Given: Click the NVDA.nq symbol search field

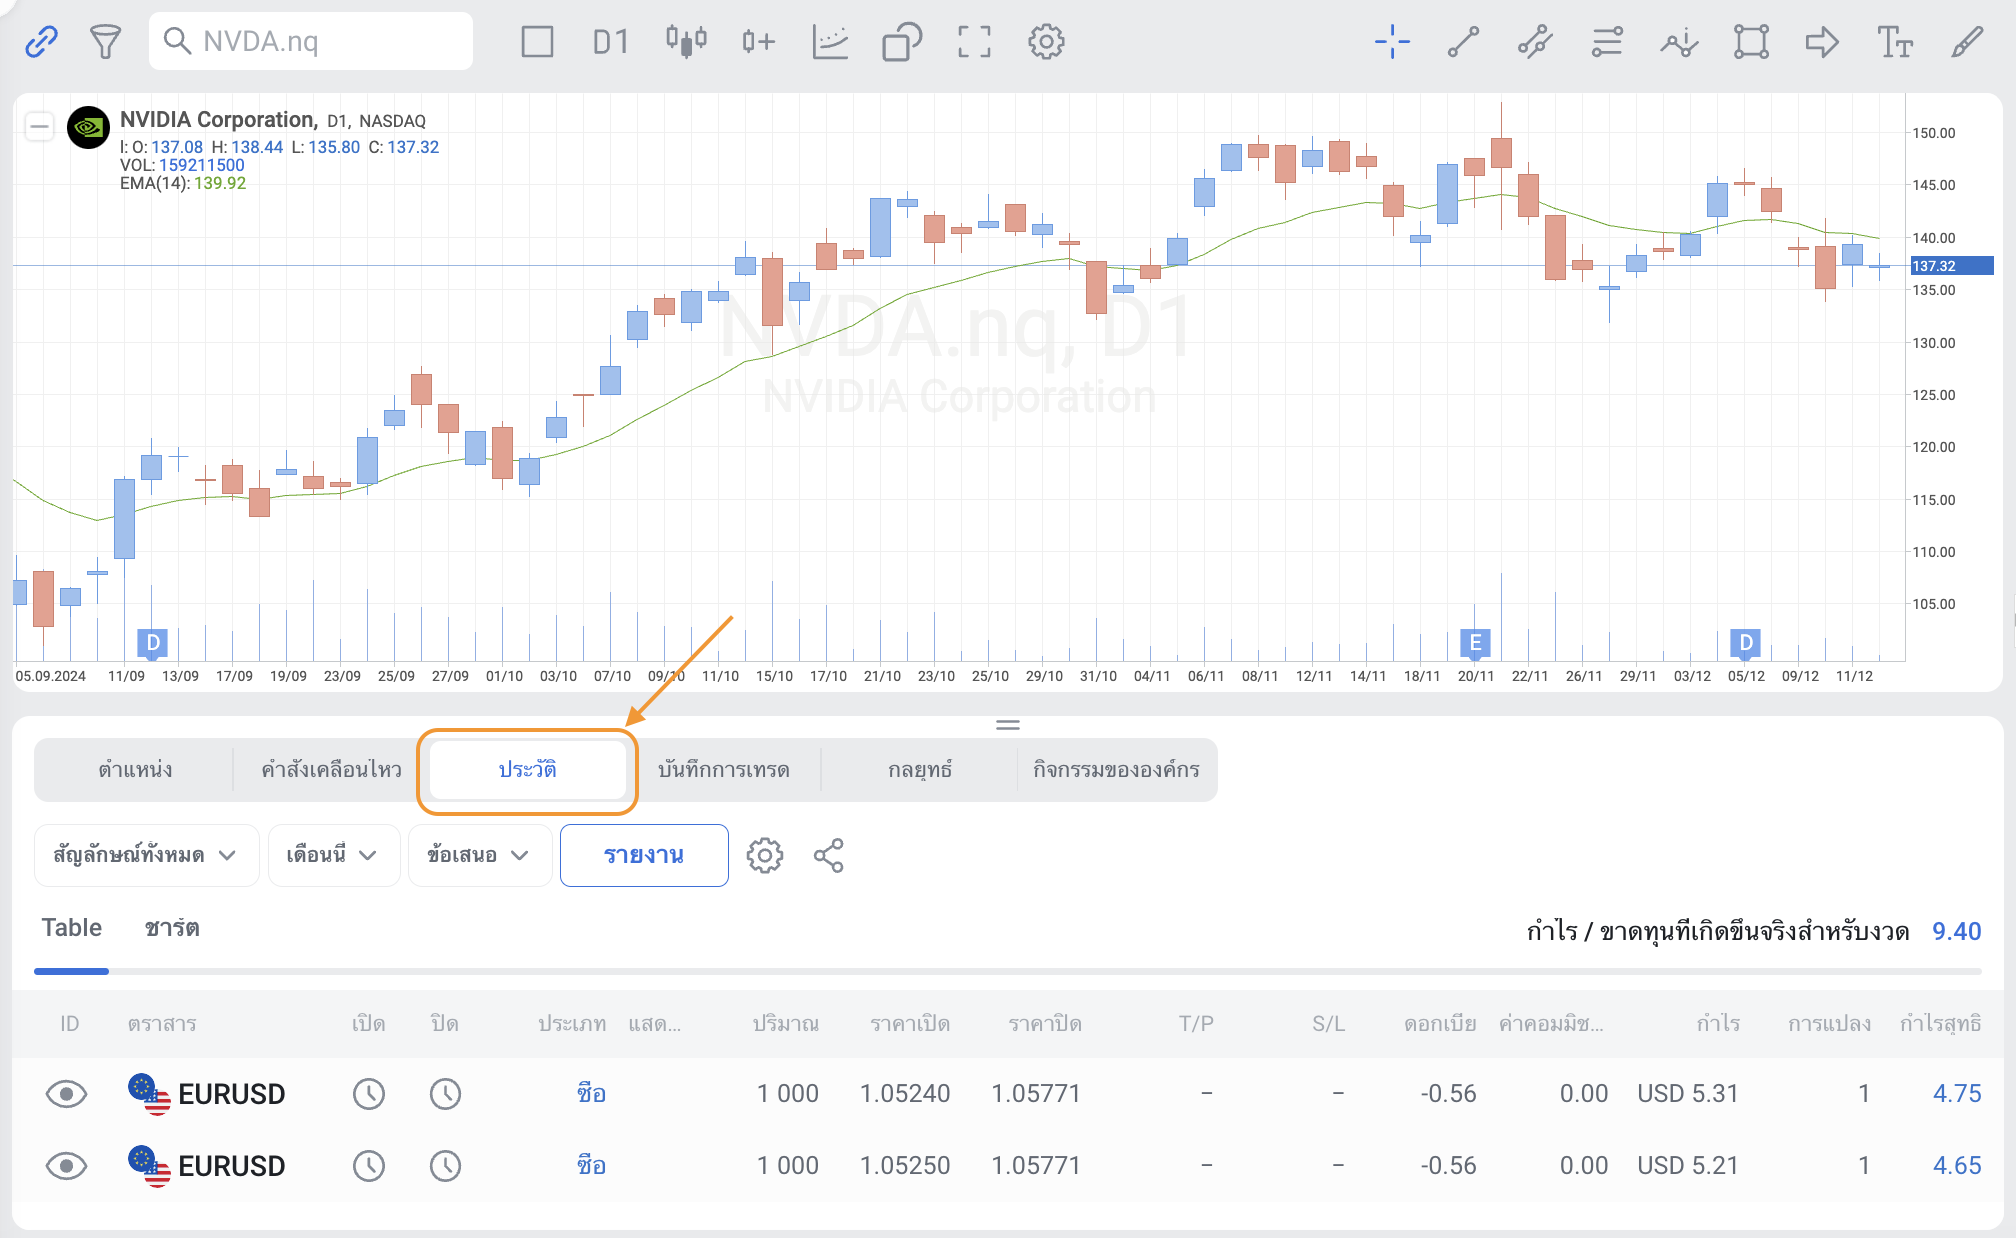Looking at the screenshot, I should pos(311,42).
